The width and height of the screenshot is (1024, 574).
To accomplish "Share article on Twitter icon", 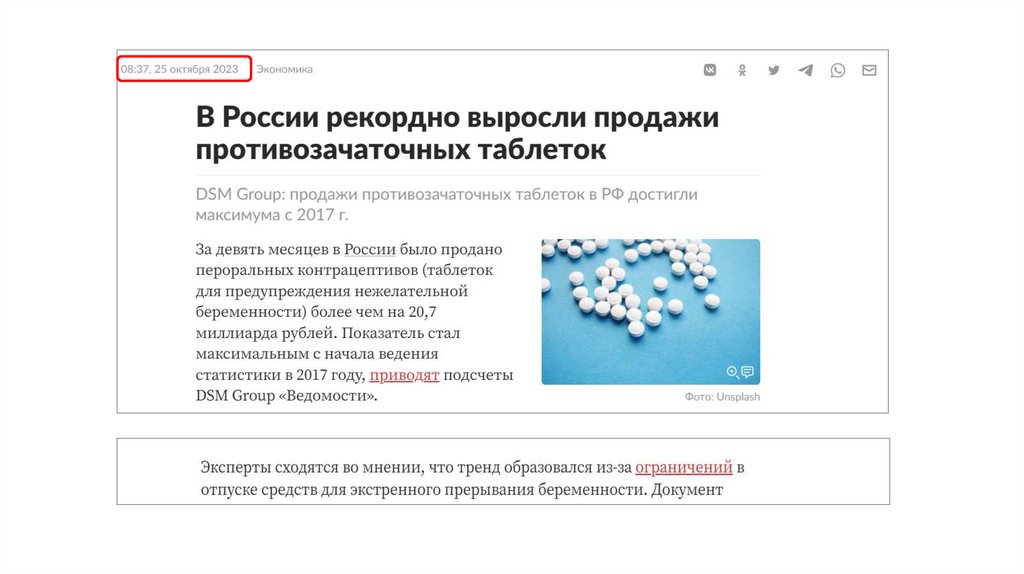I will (774, 70).
